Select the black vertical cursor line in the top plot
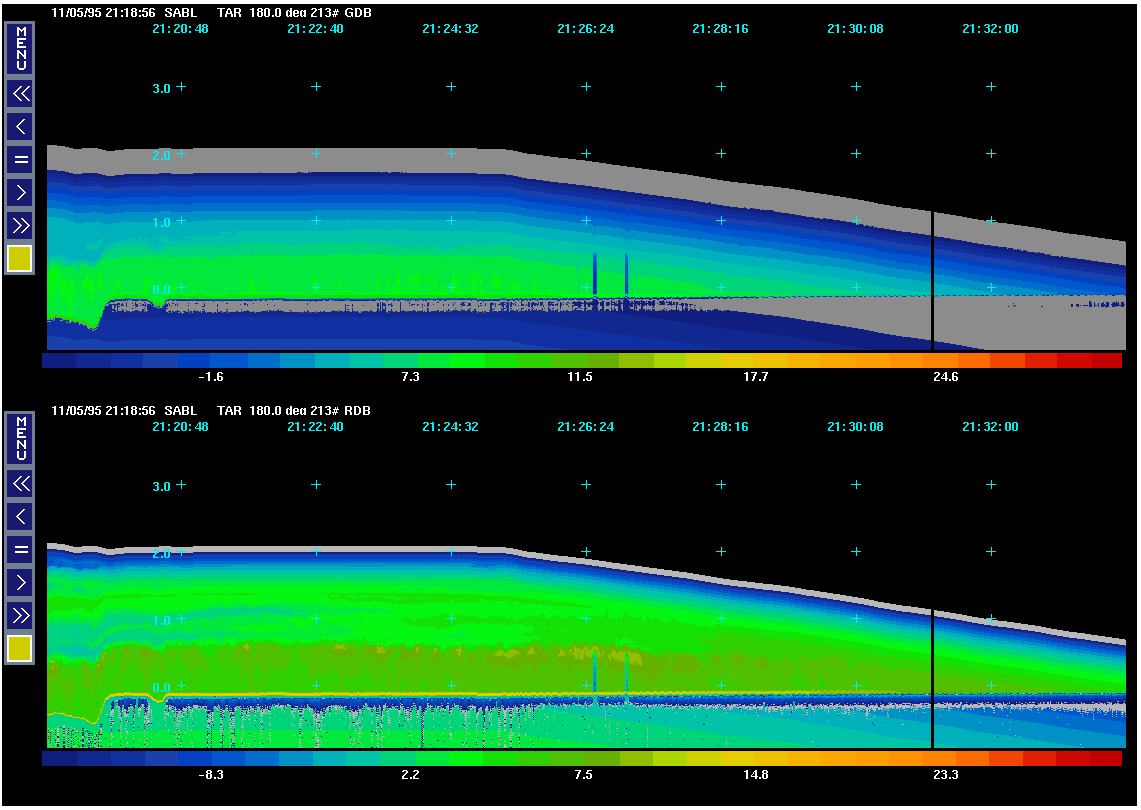The height and width of the screenshot is (810, 1141). (932, 280)
